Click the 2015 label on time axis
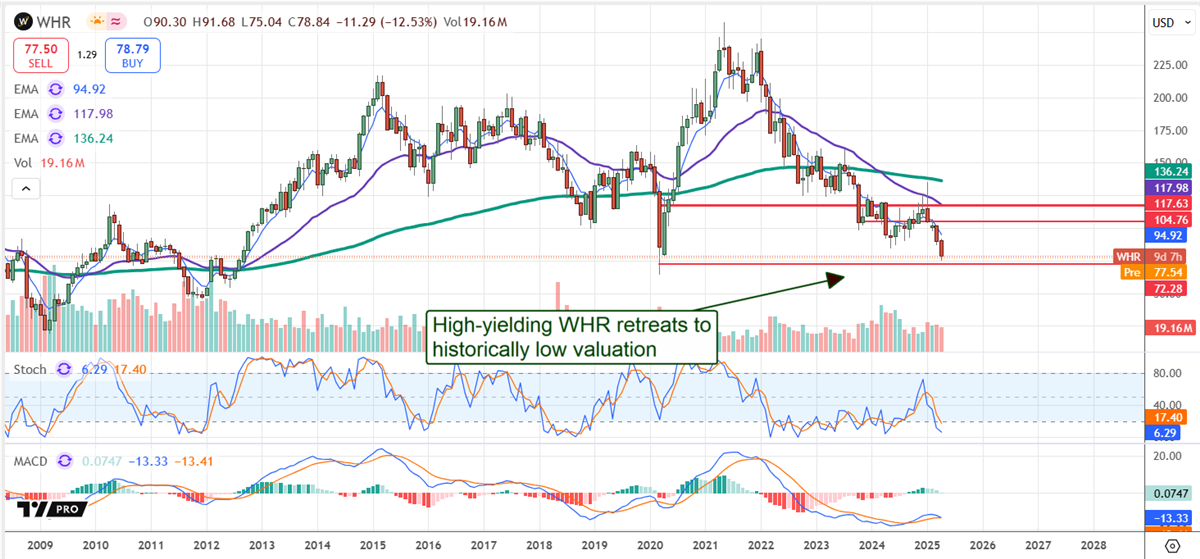Screen dimensions: 1200x559 373,544
